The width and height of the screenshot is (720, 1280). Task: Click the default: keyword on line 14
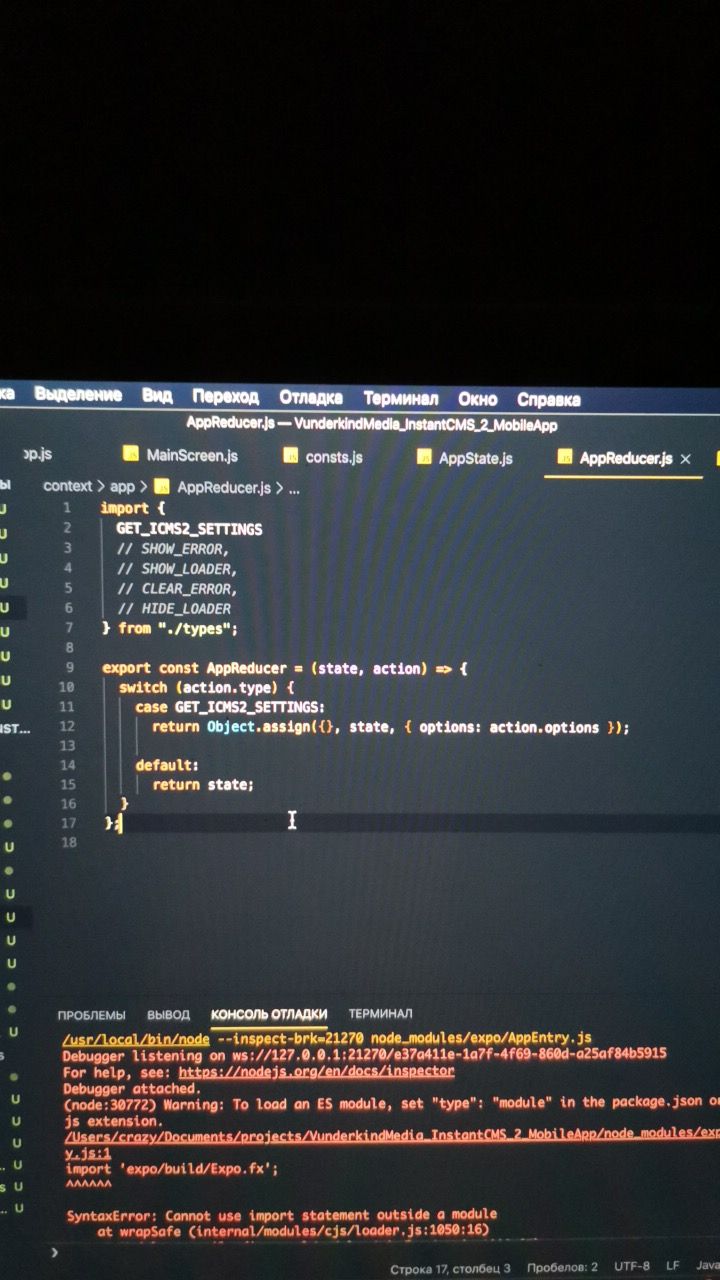coord(167,766)
